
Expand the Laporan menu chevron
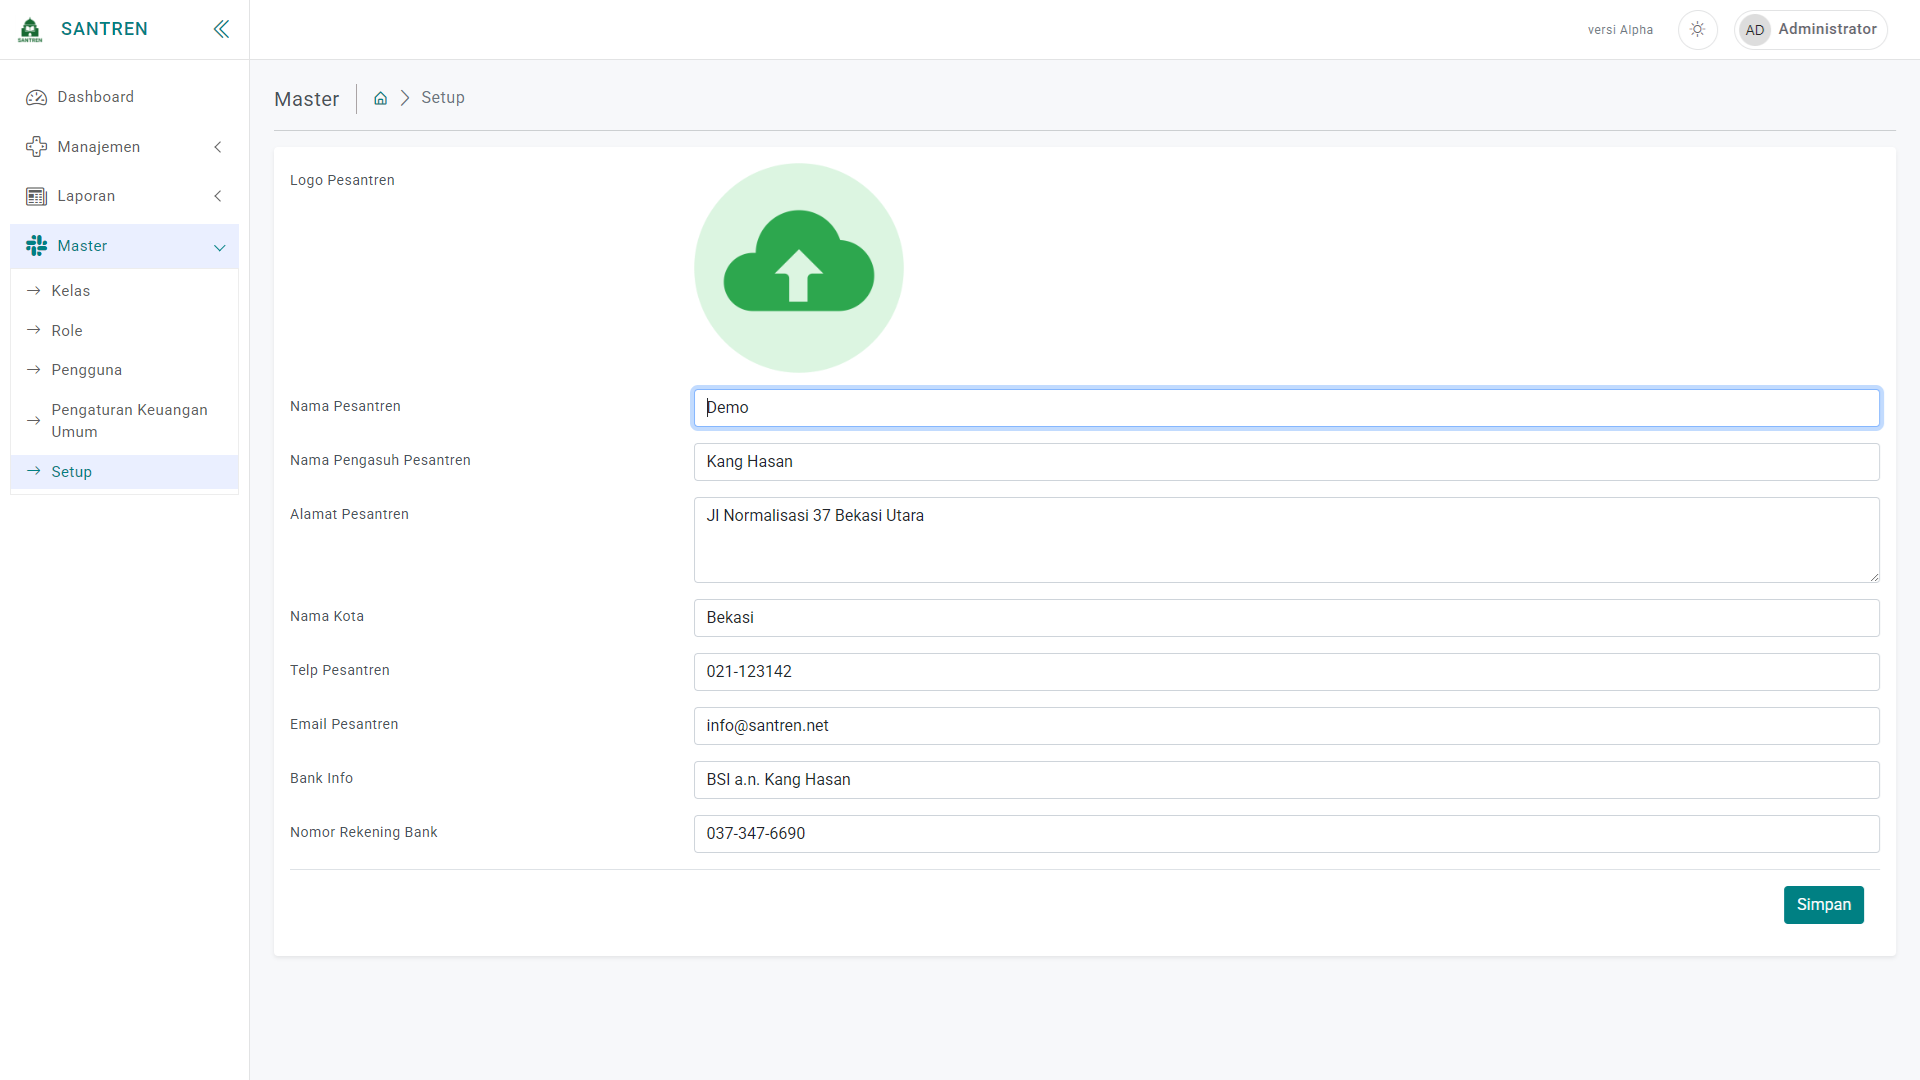tap(218, 196)
